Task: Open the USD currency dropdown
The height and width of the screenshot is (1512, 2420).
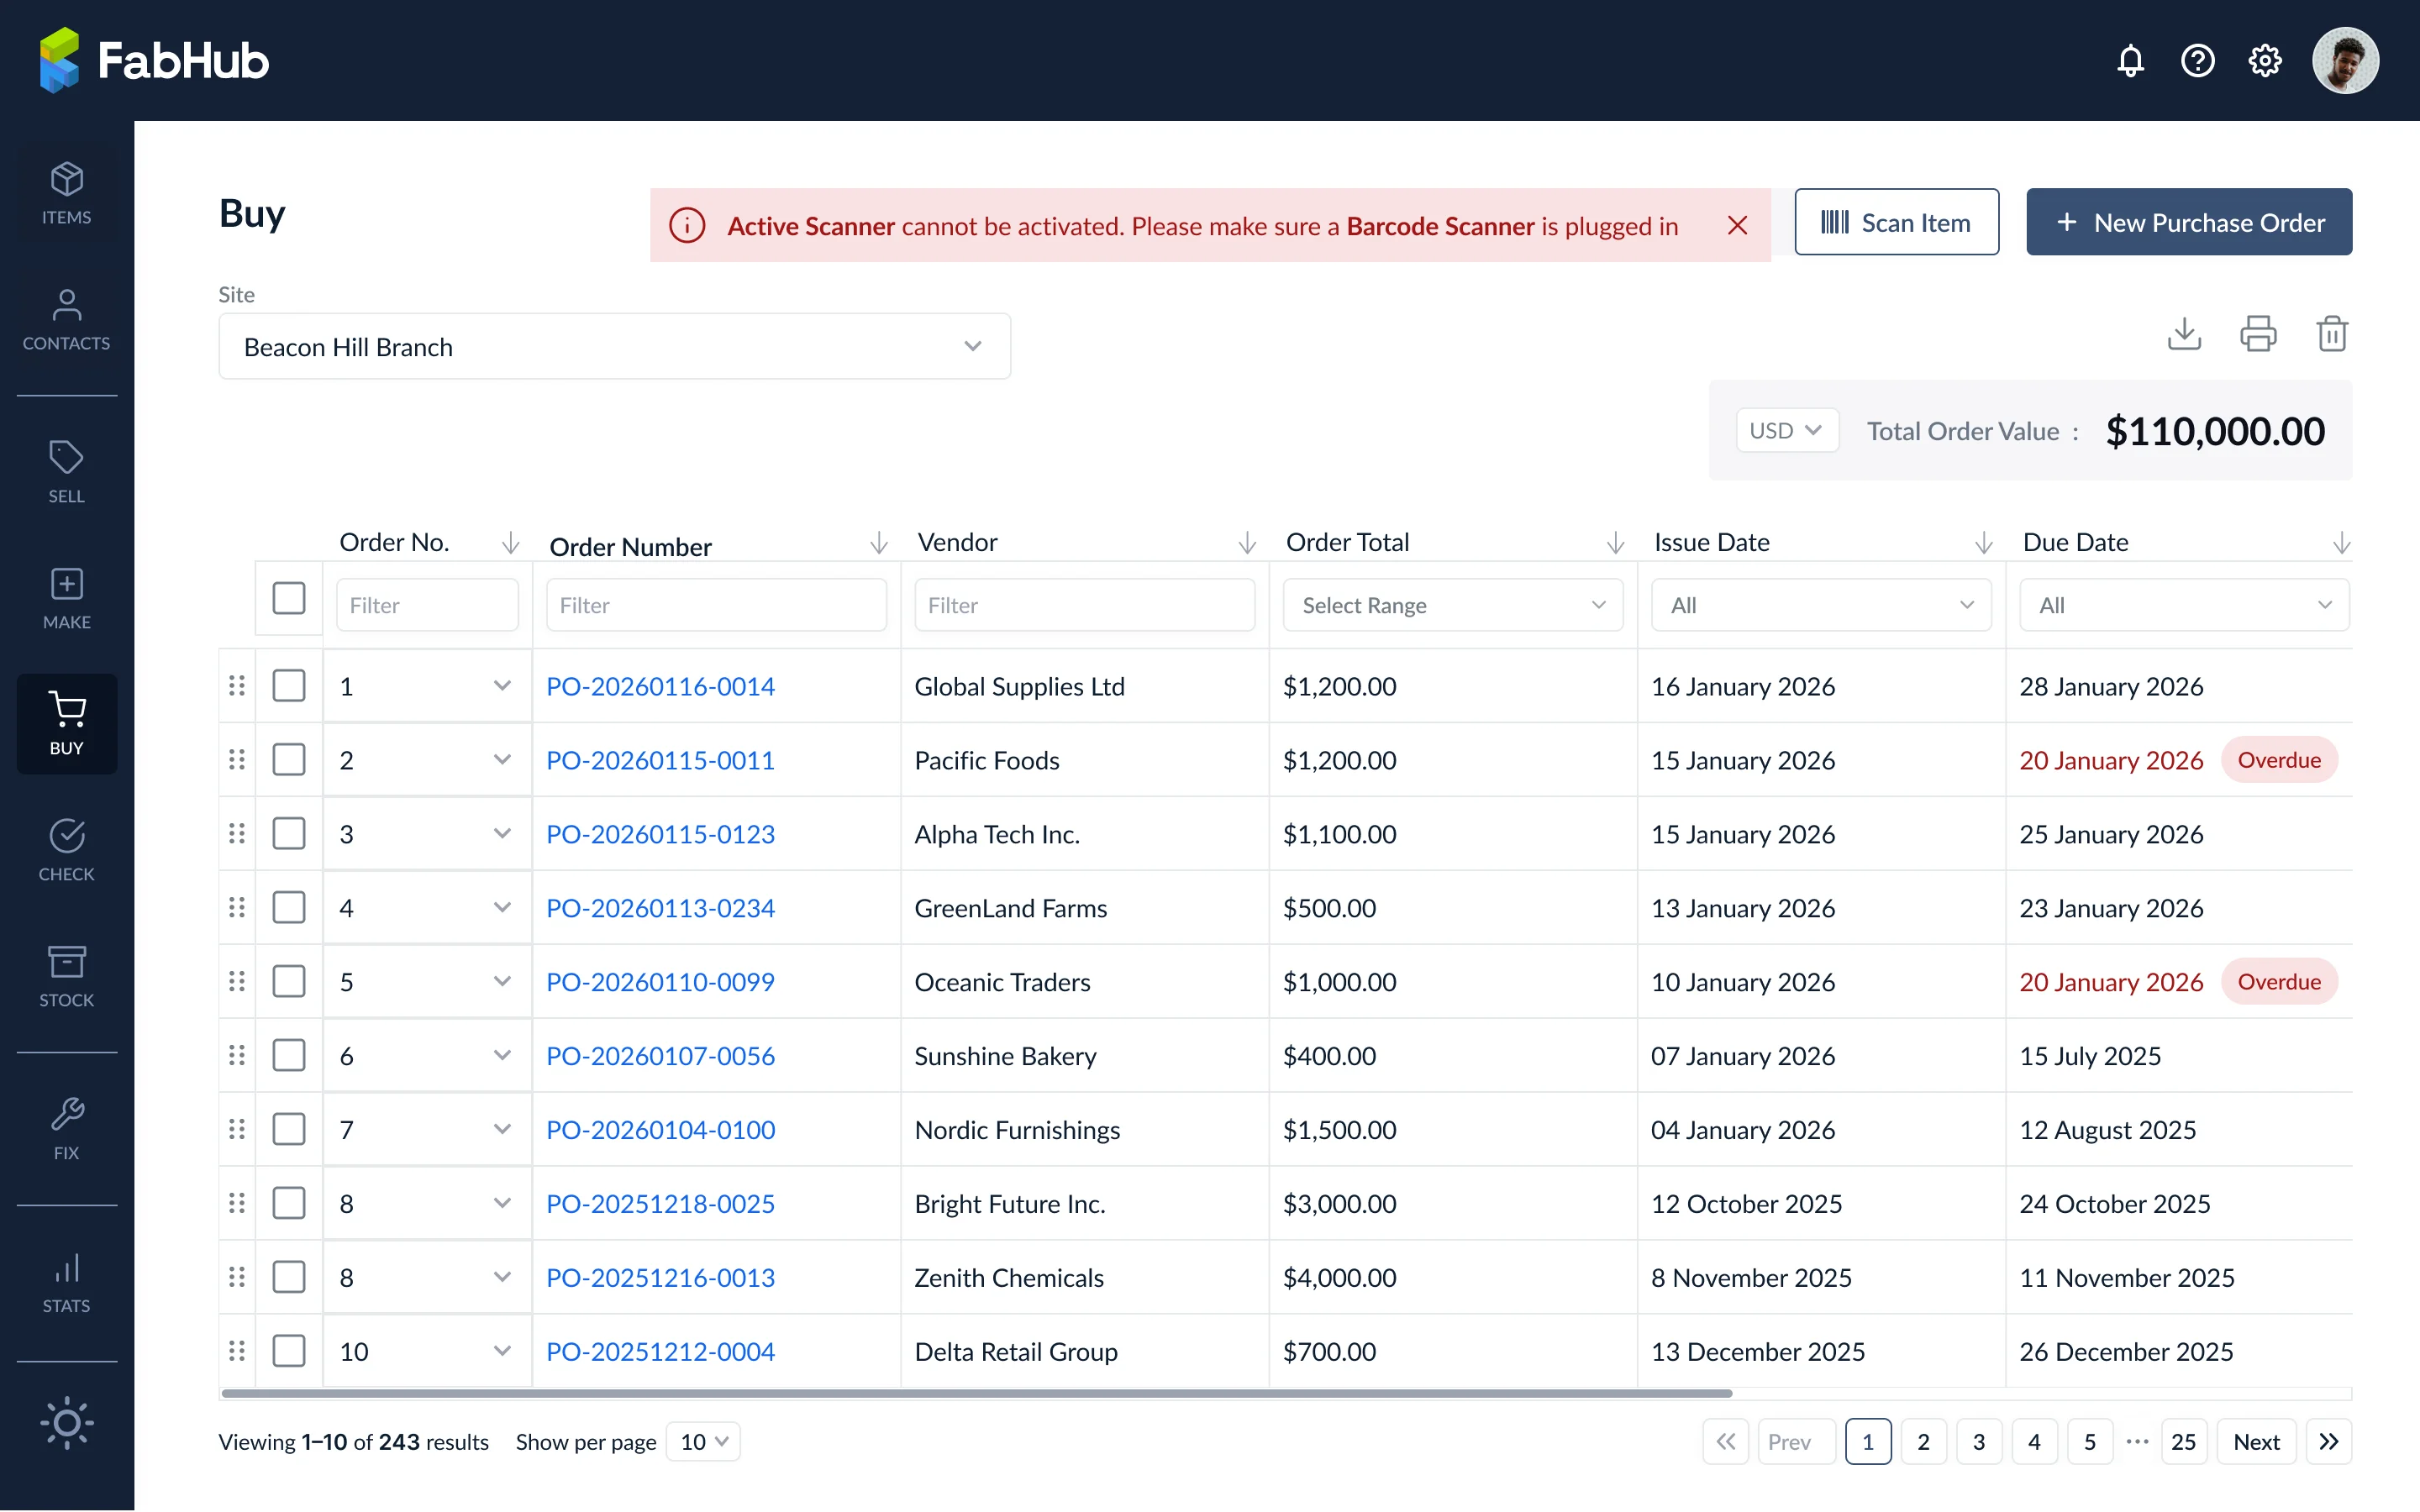Action: pos(1787,431)
